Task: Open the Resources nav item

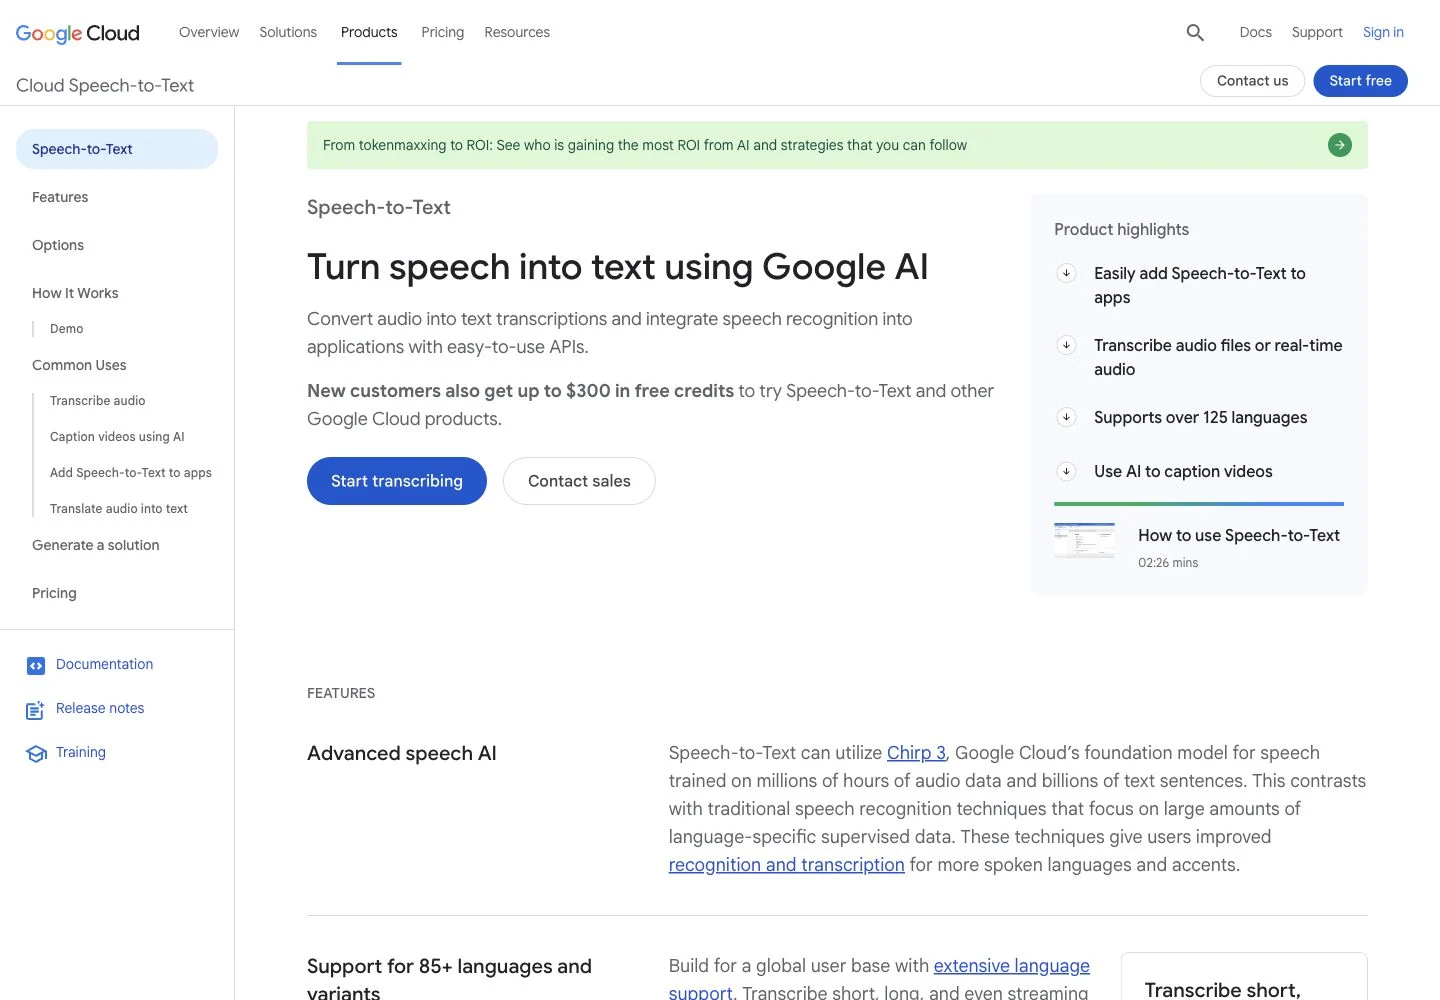Action: 517,32
